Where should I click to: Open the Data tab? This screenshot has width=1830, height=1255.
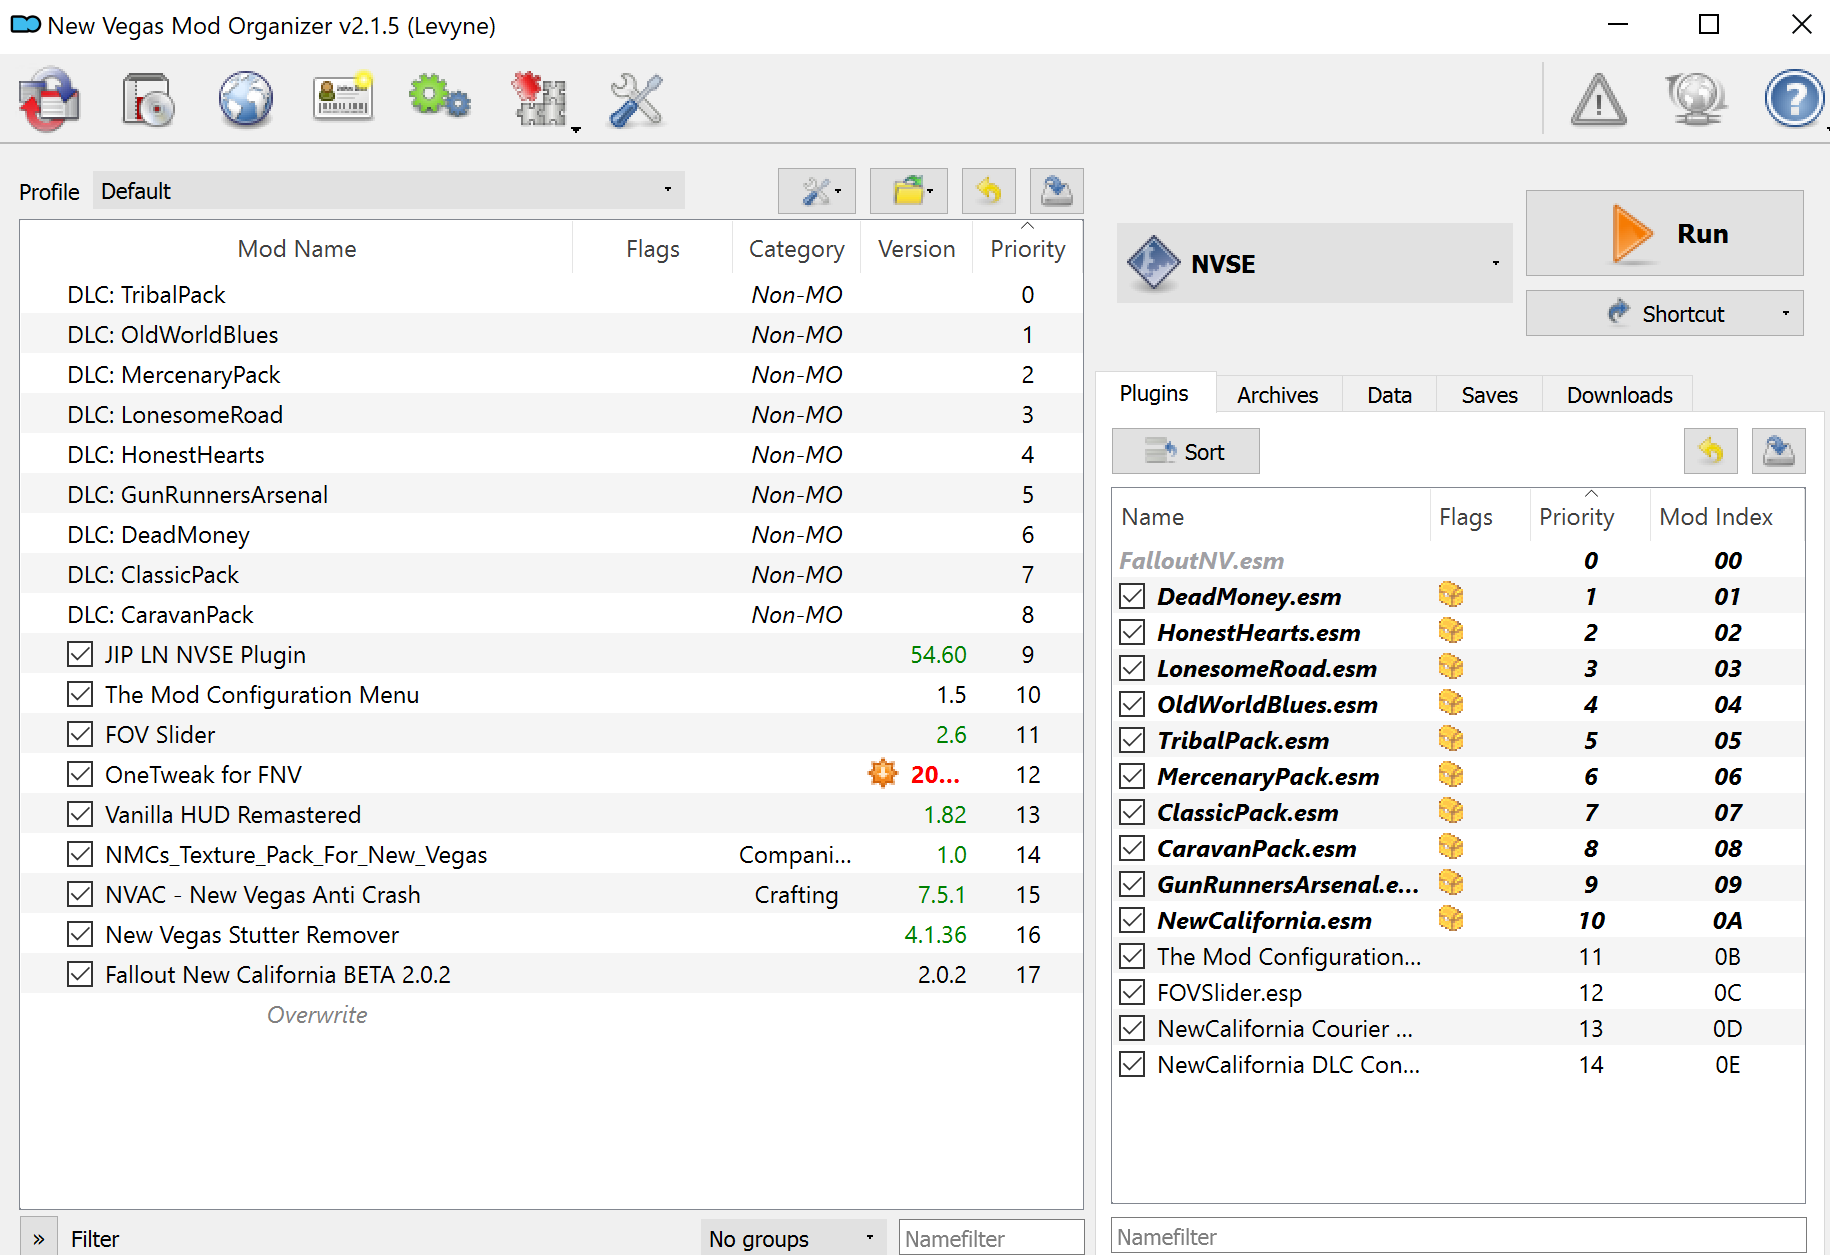(1389, 395)
